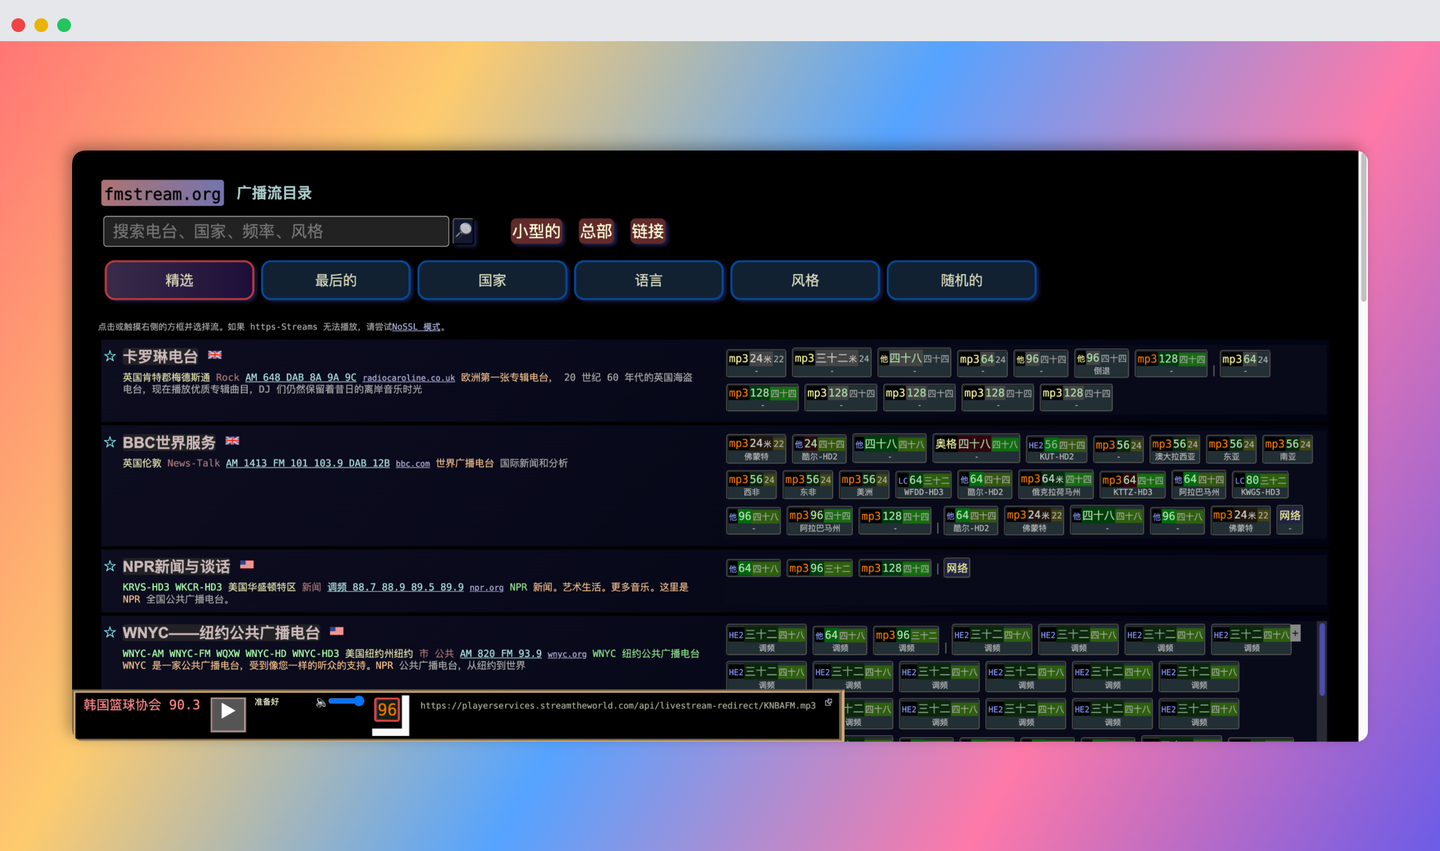Switch to the 国家 tab

tap(492, 280)
